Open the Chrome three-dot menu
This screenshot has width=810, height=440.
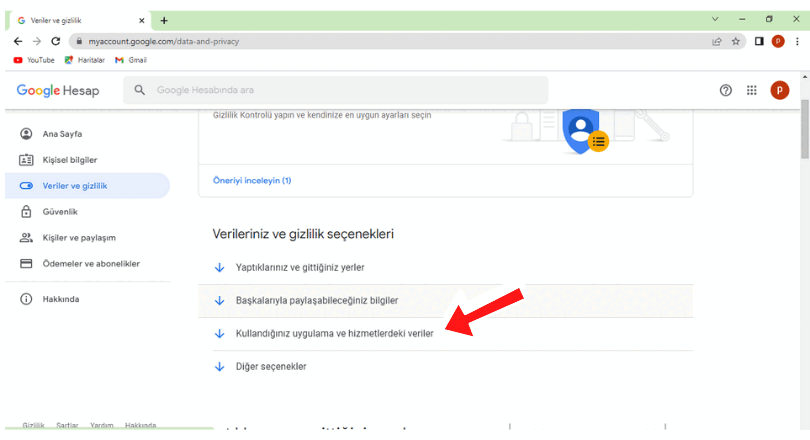[x=797, y=41]
